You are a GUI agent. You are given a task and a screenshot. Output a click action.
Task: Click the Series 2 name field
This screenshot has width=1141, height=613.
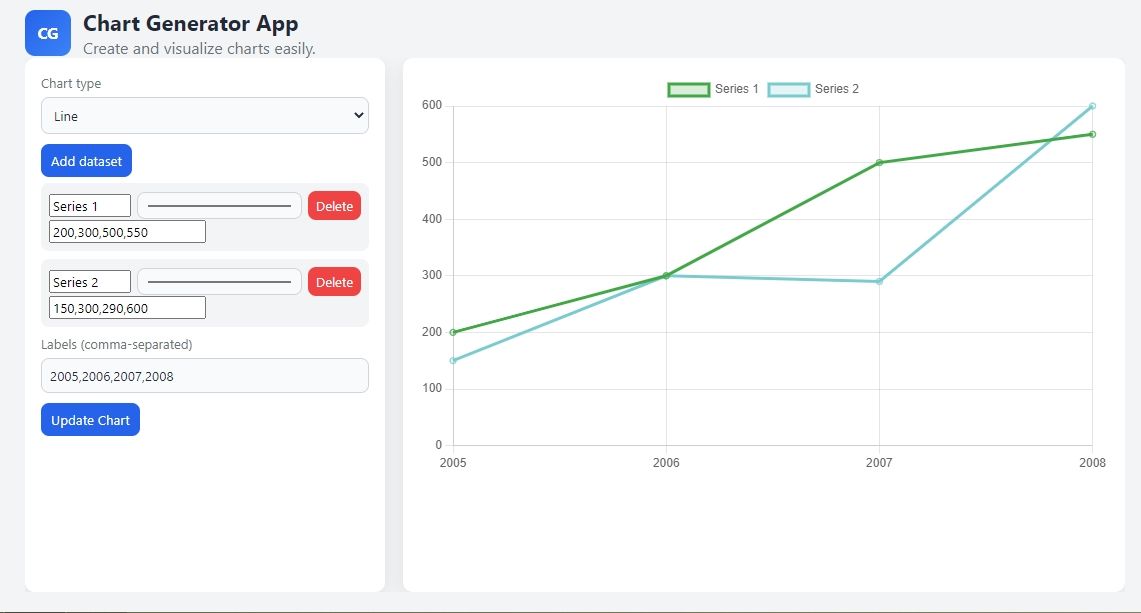coord(90,282)
